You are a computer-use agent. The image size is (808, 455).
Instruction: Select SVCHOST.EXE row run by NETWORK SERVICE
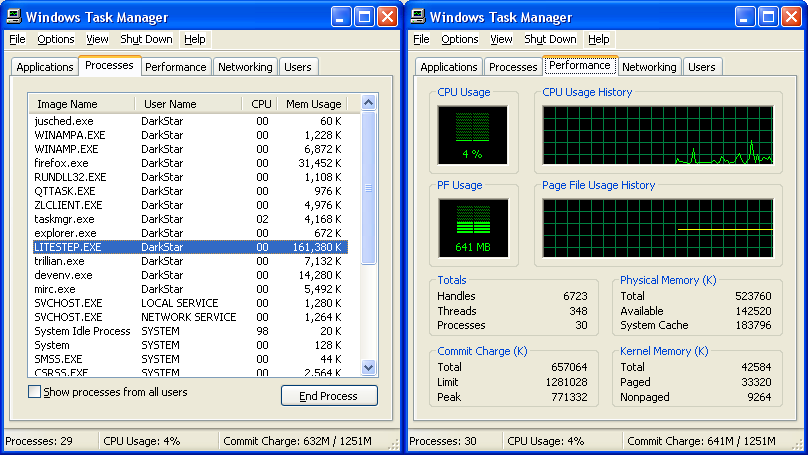pos(190,317)
